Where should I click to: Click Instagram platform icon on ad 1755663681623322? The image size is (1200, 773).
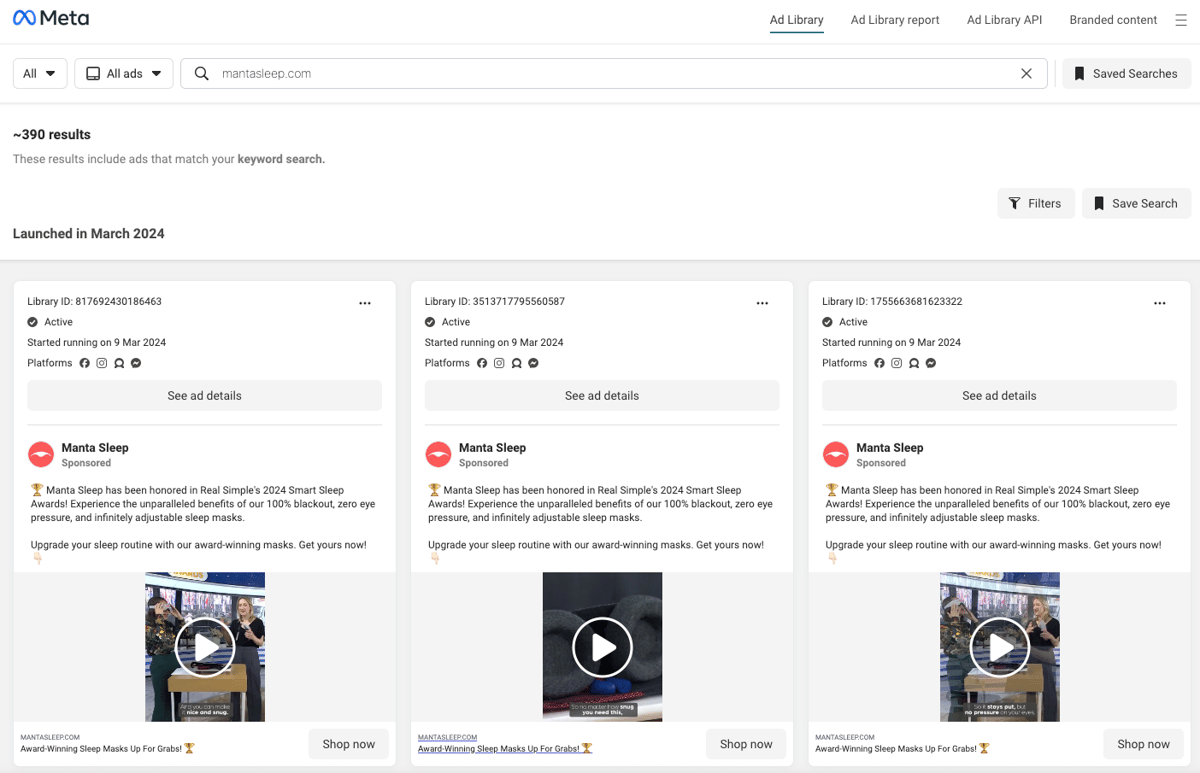[x=896, y=363]
